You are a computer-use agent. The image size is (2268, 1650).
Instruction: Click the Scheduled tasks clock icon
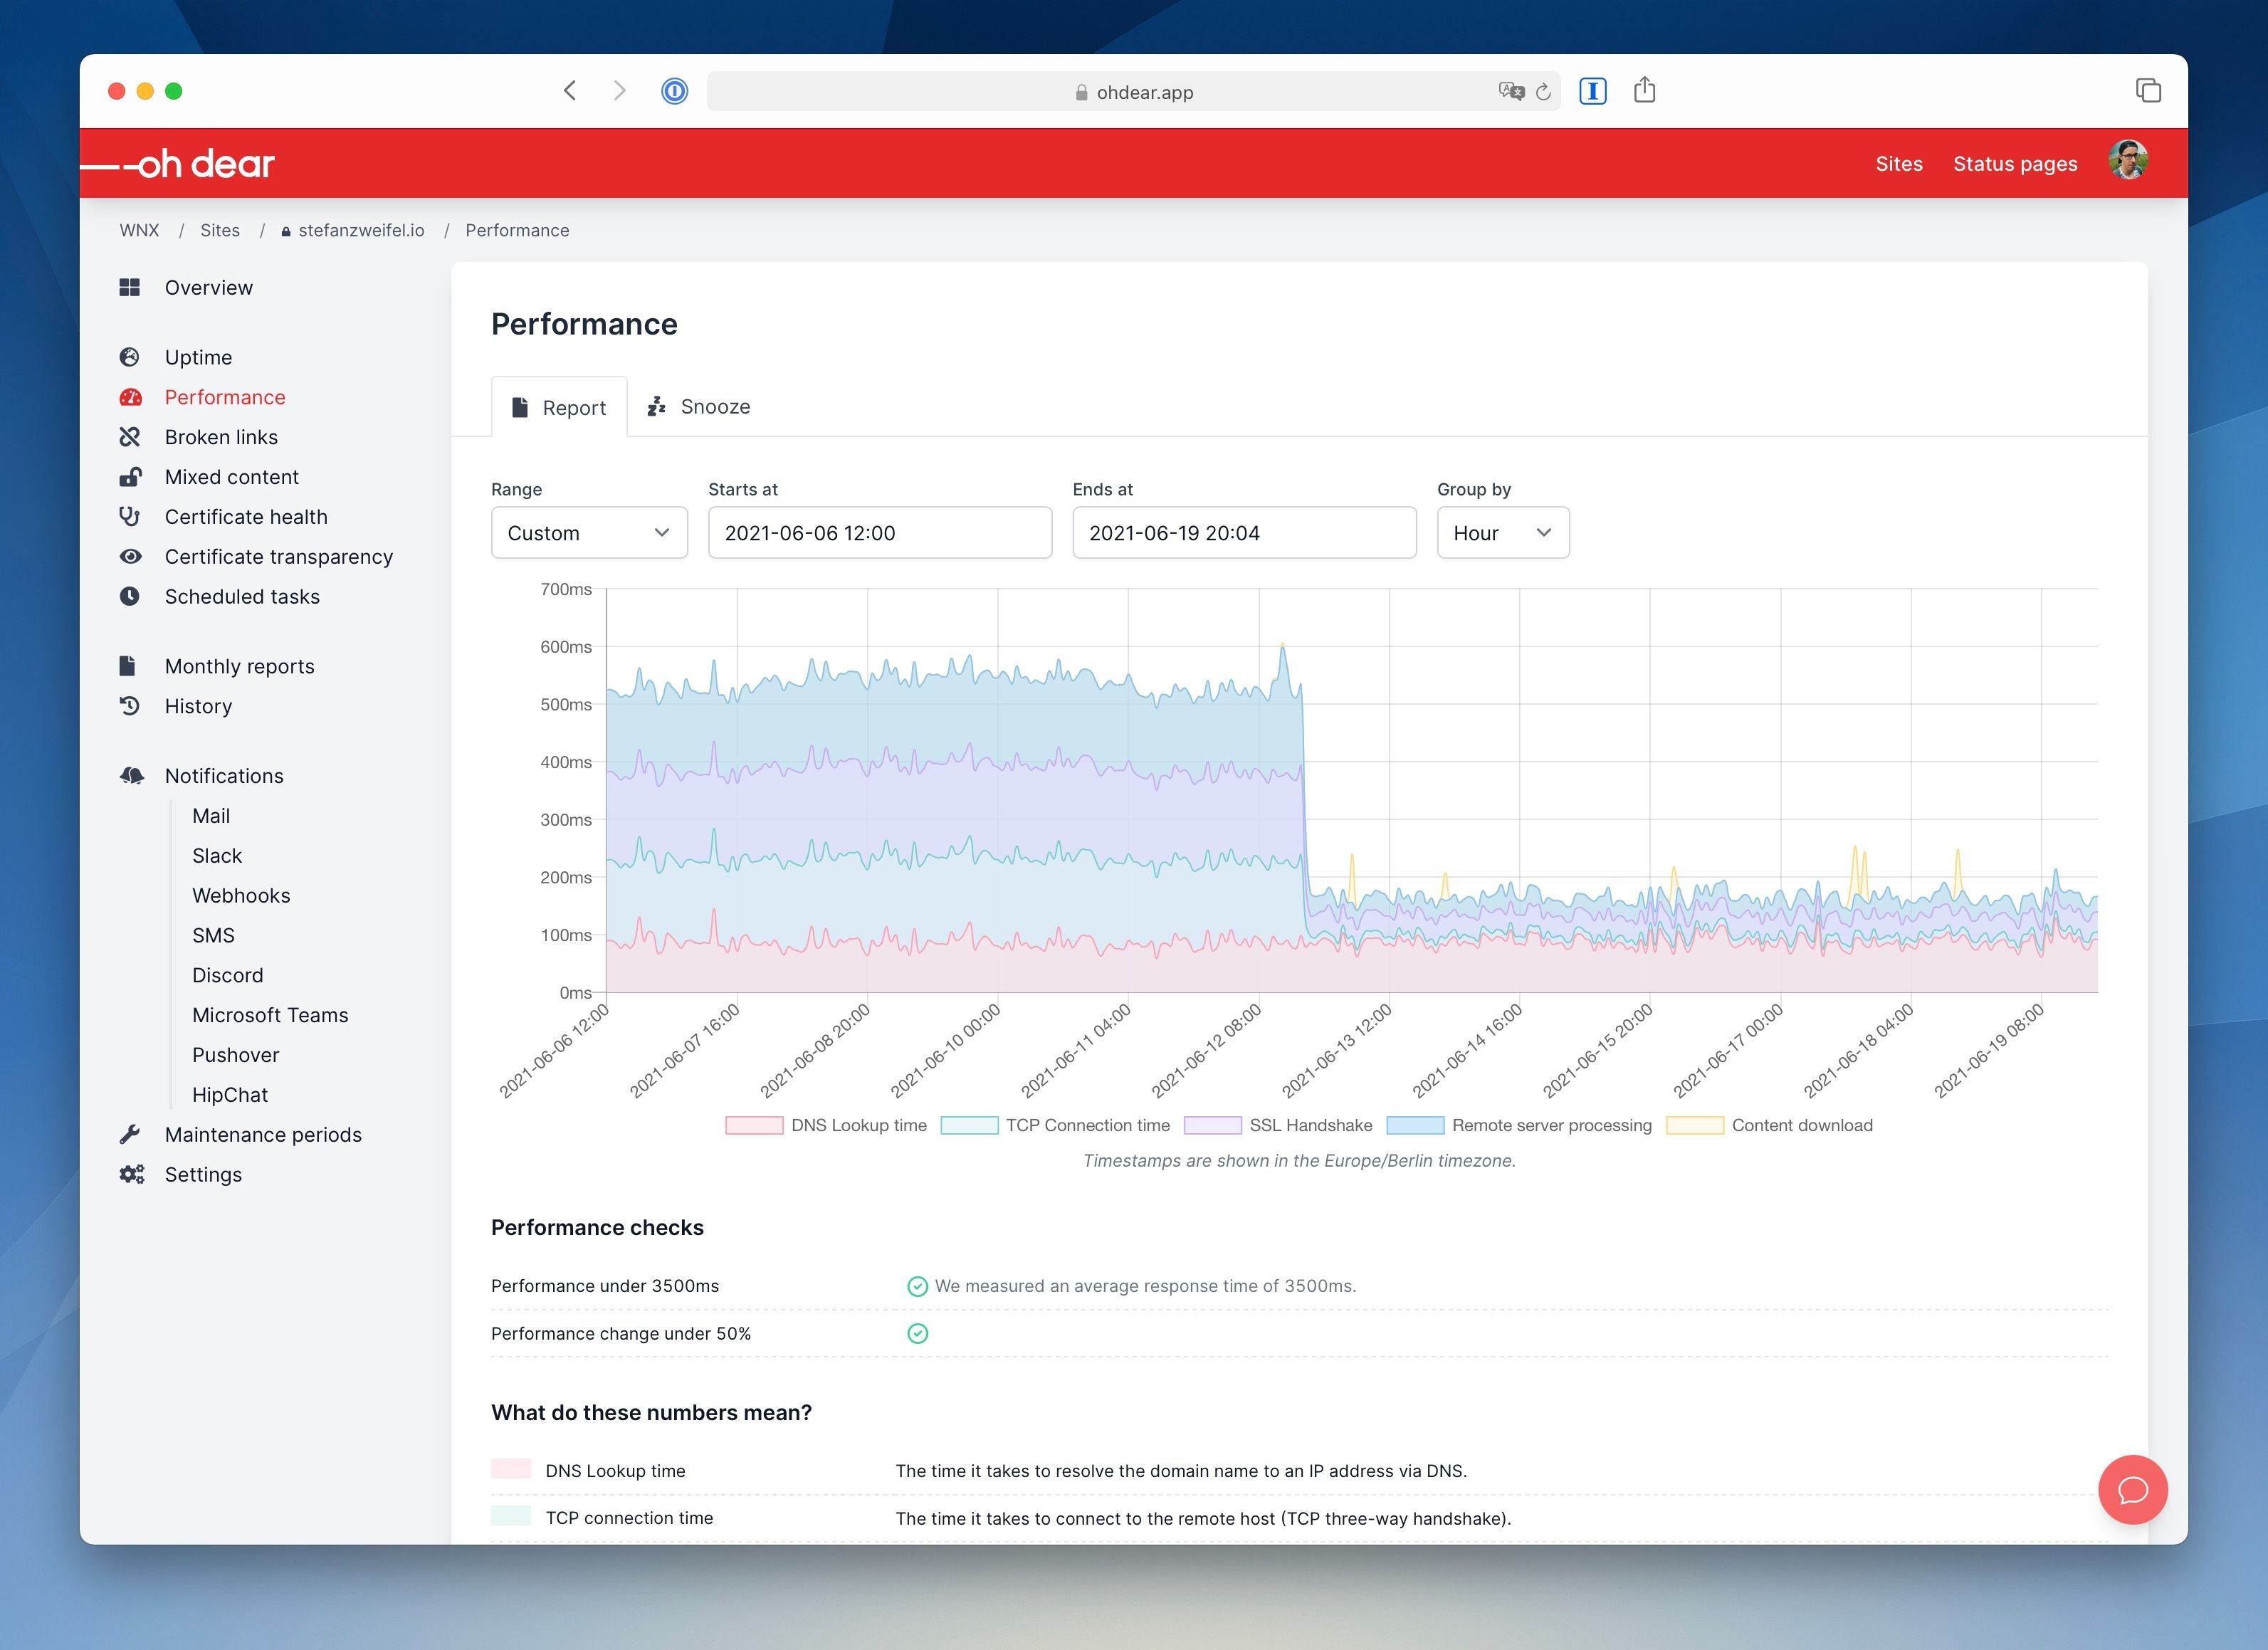pos(130,597)
